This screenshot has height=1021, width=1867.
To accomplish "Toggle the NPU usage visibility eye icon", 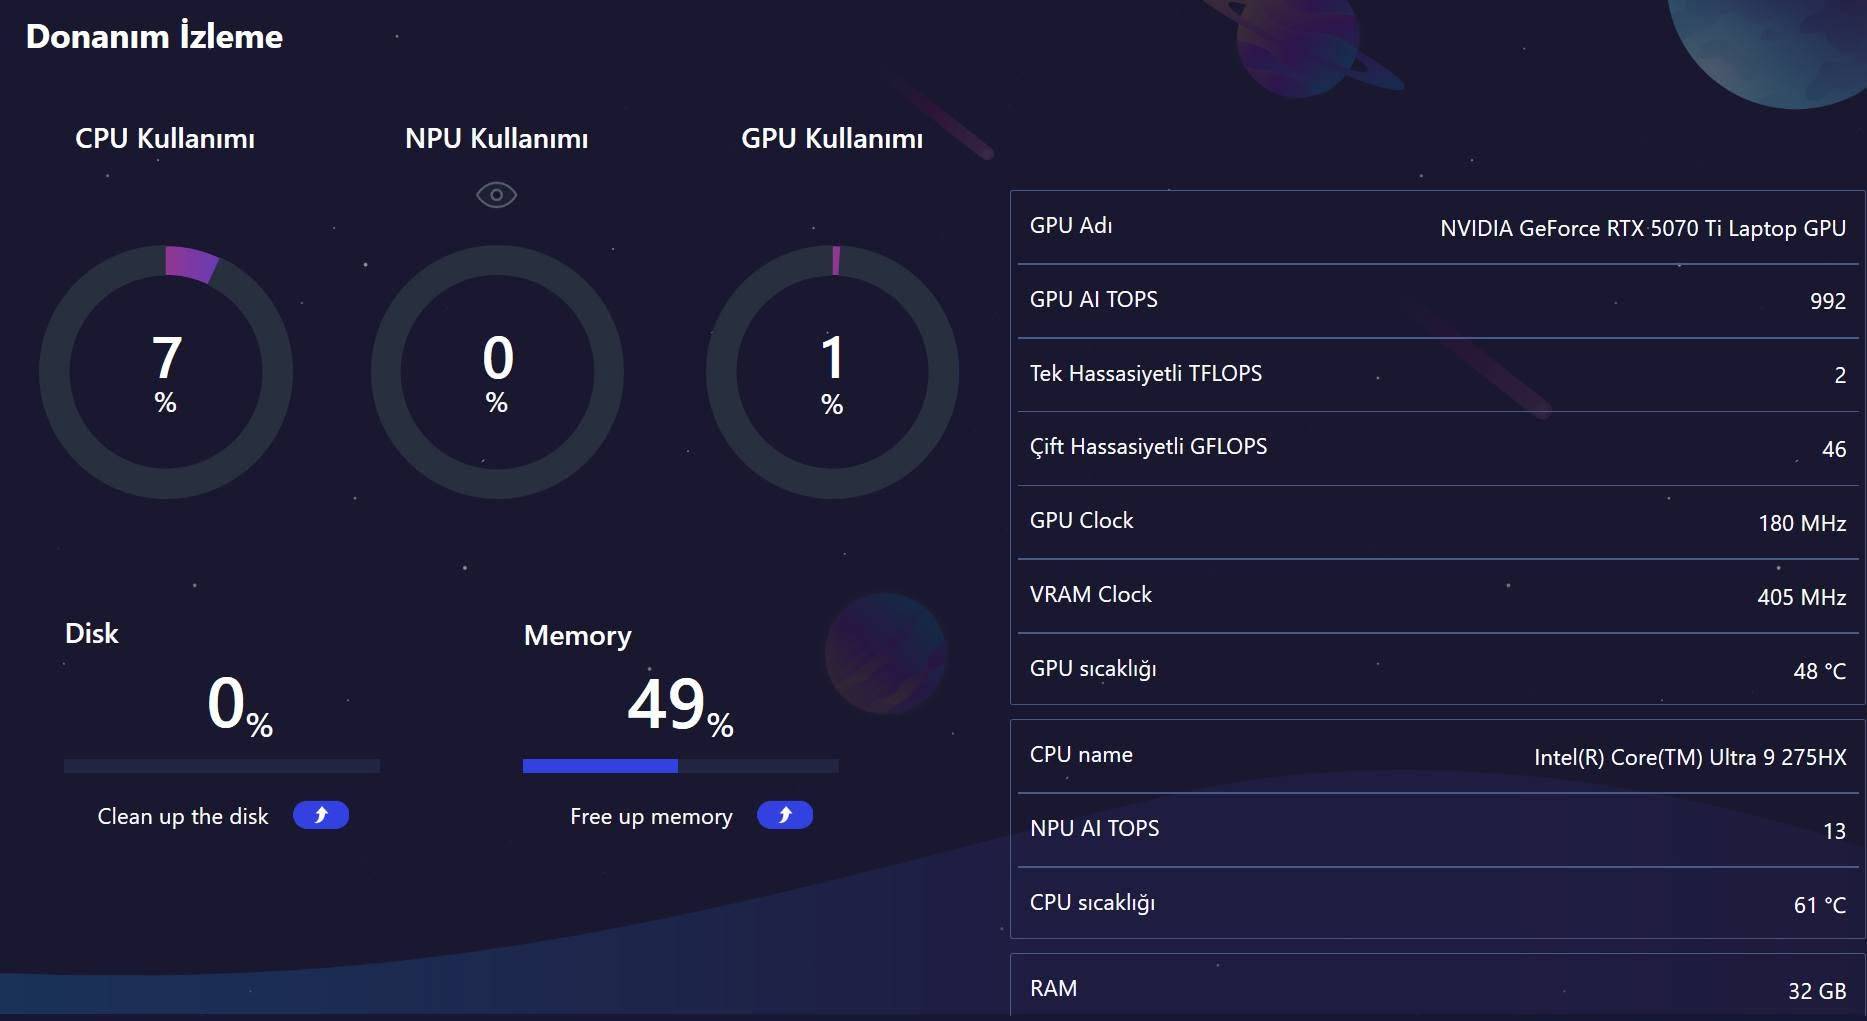I will click(x=496, y=195).
